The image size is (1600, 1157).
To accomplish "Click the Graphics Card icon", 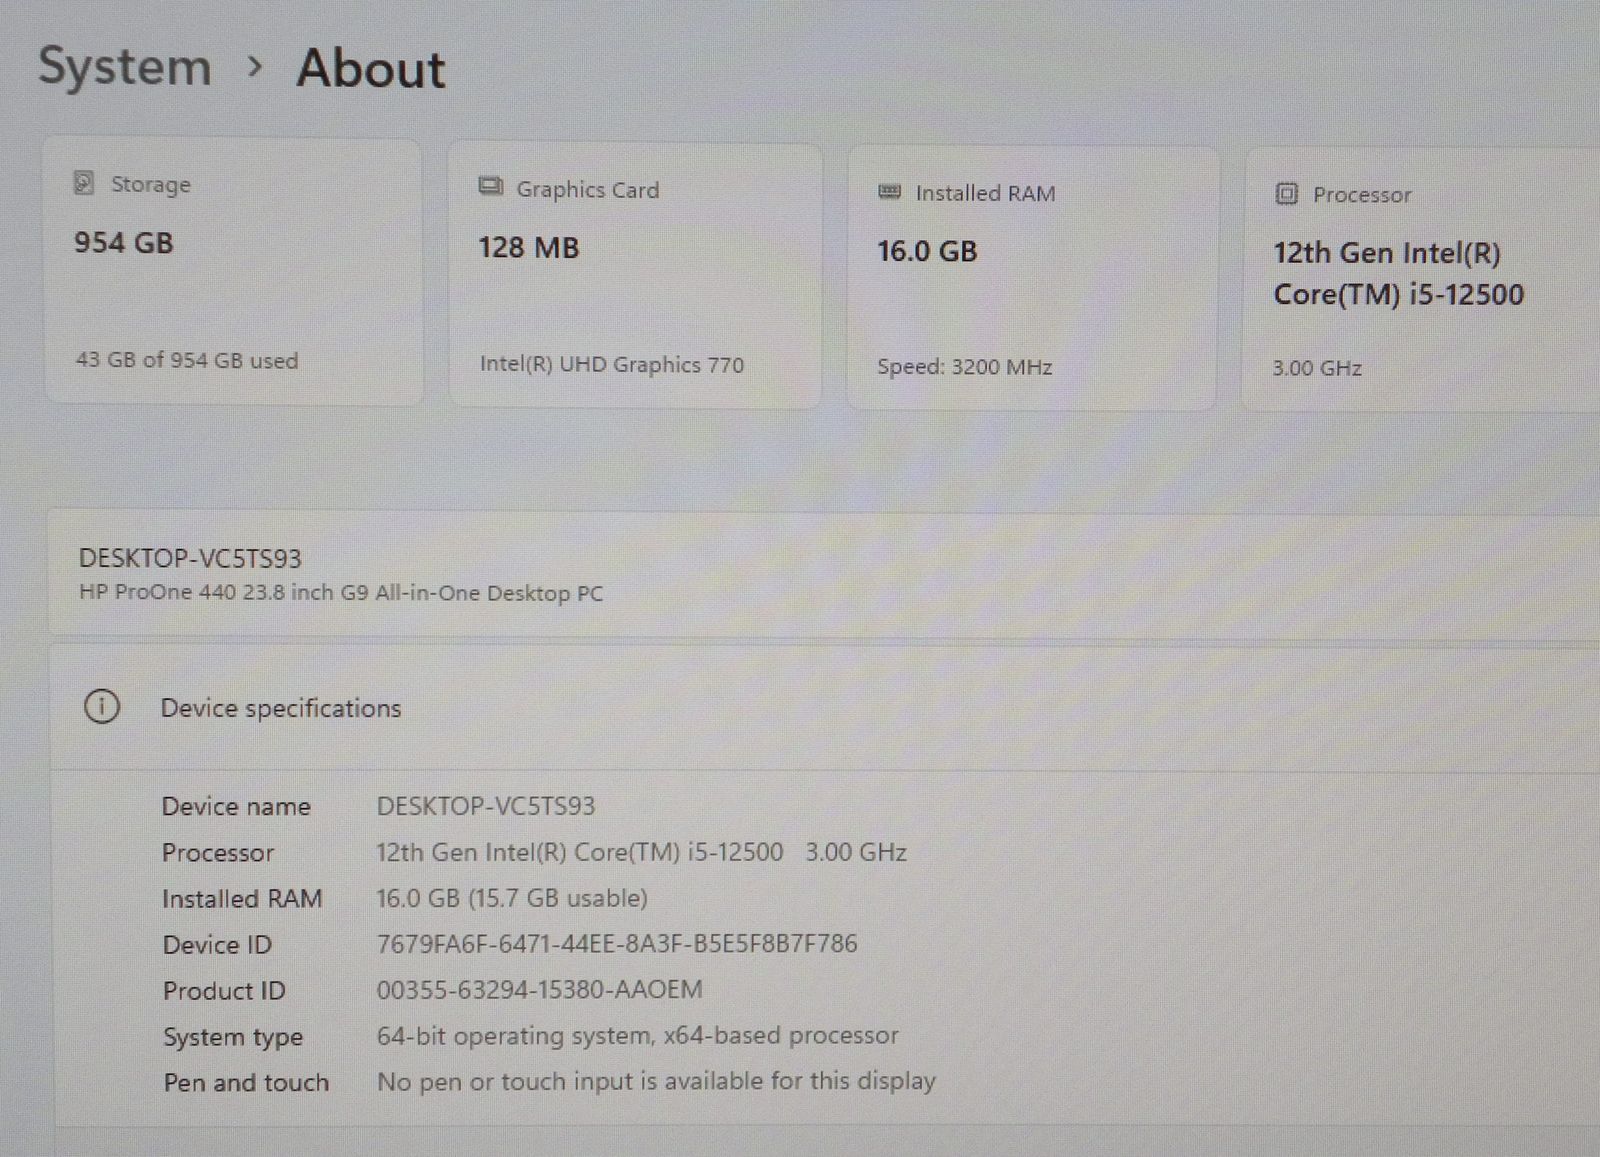I will coord(490,187).
